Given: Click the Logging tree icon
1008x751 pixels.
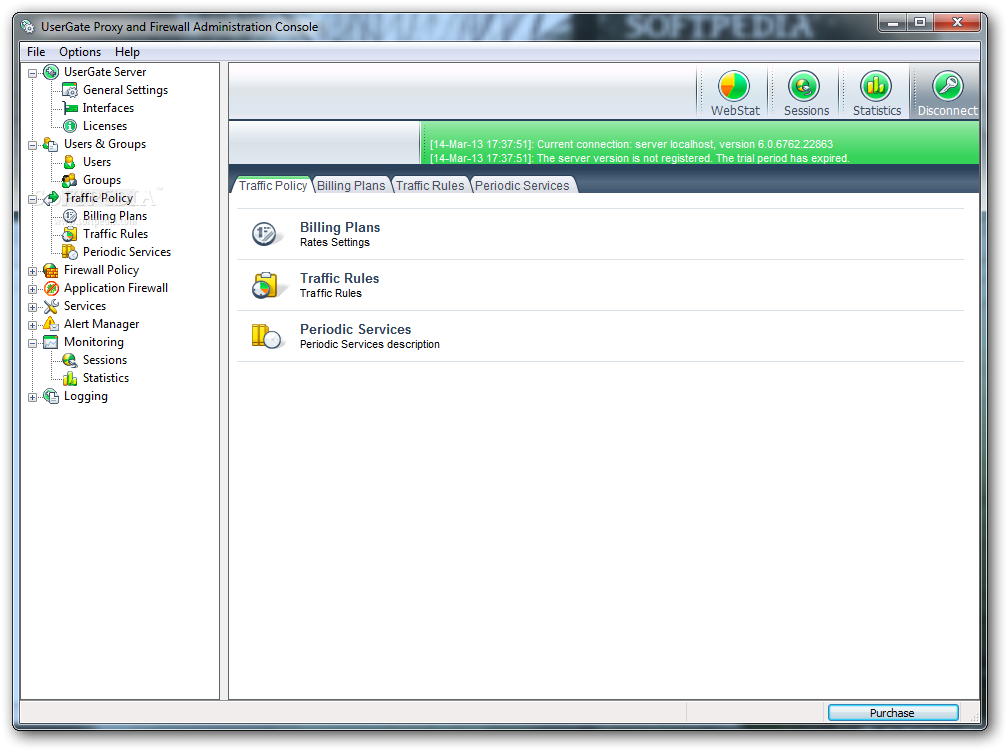Looking at the screenshot, I should [51, 396].
